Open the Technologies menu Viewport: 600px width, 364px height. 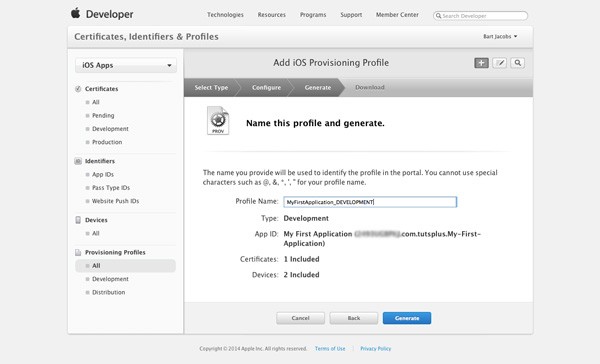click(x=225, y=15)
